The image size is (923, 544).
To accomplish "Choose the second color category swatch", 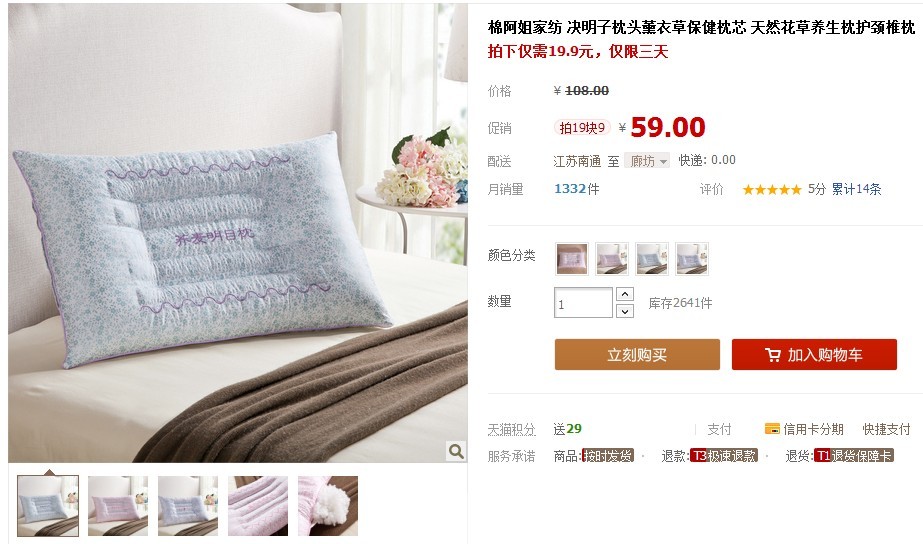I will [612, 259].
